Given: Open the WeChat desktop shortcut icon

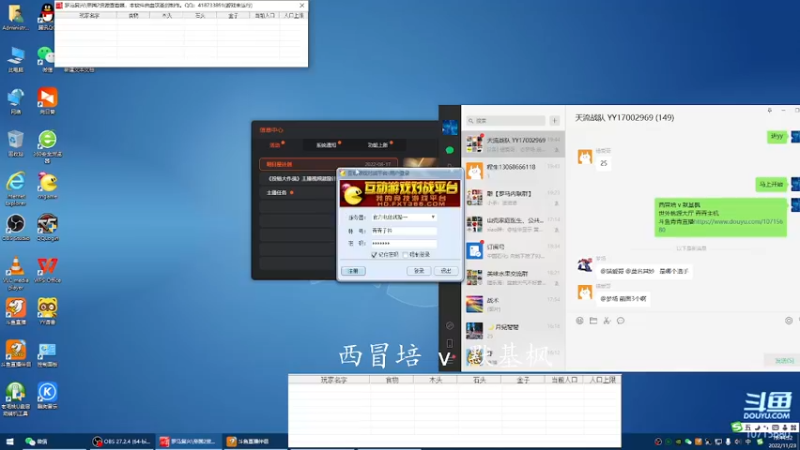Looking at the screenshot, I should click(x=46, y=59).
